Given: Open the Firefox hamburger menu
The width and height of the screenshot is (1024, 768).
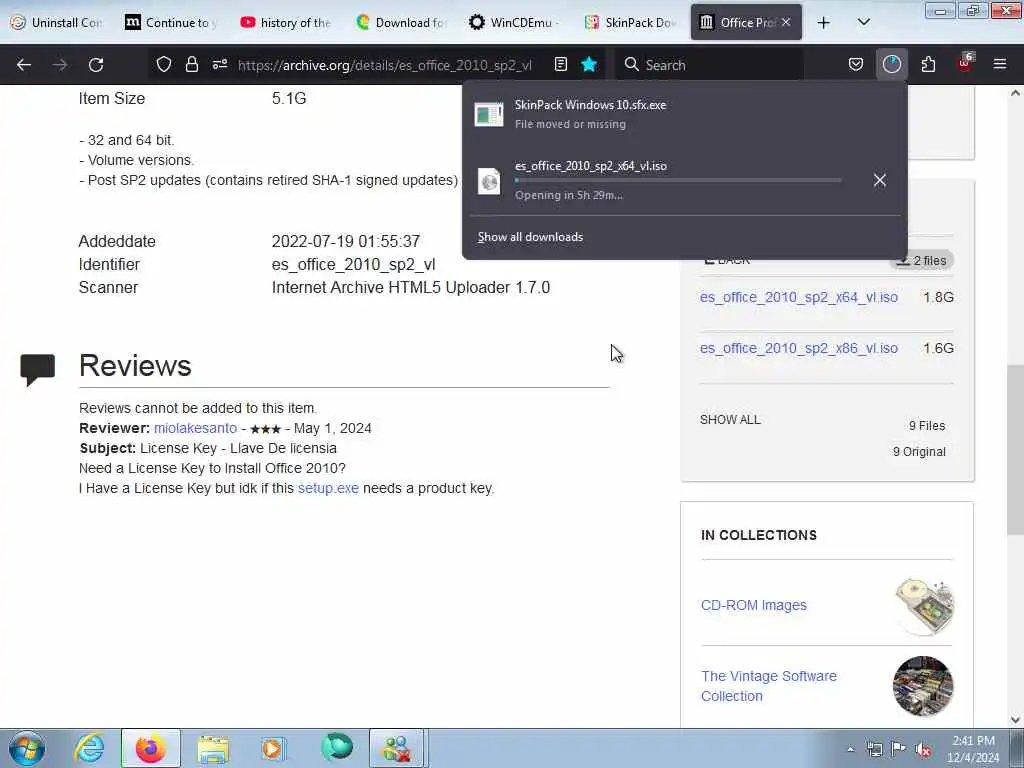Looking at the screenshot, I should tap(1000, 64).
